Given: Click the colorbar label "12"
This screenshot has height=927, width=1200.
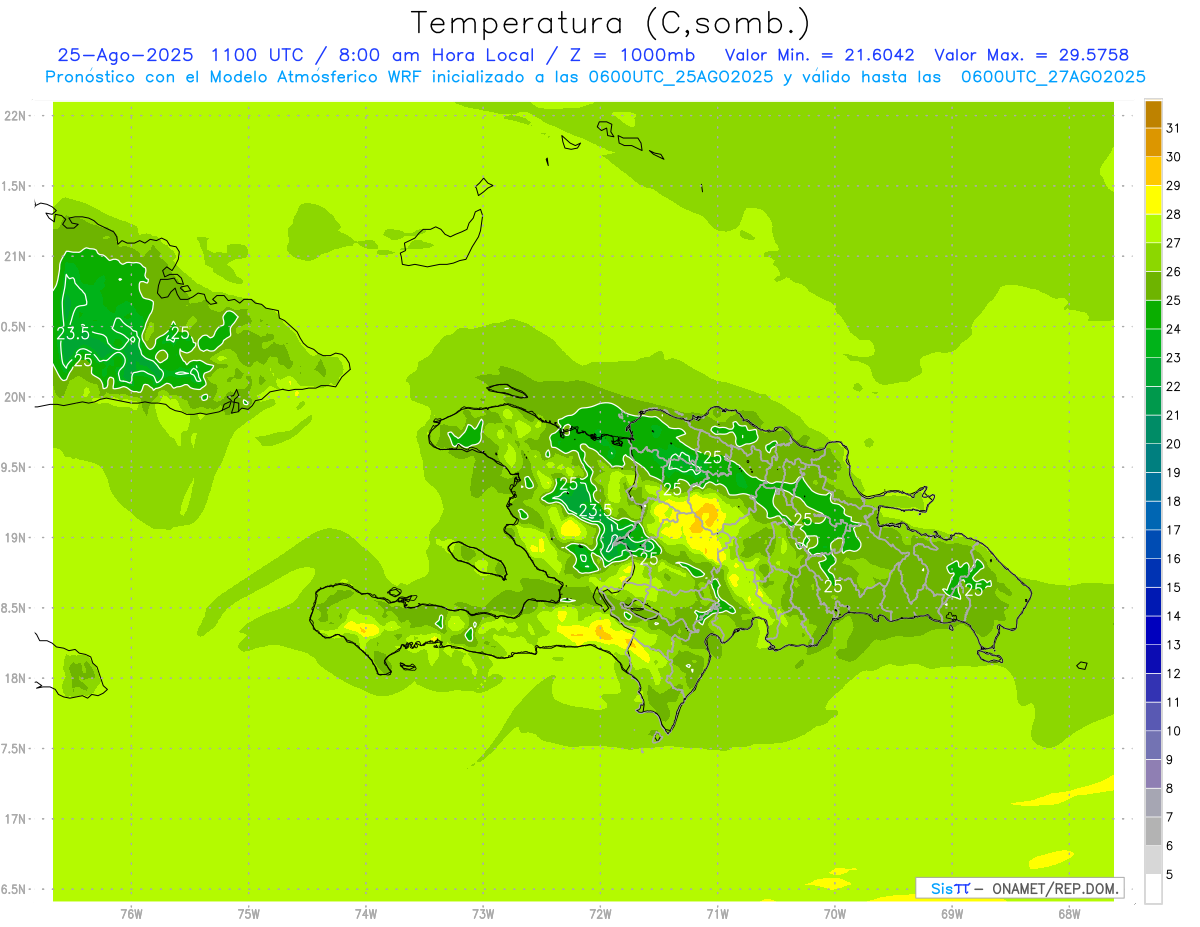Looking at the screenshot, I should pyautogui.click(x=1173, y=674).
